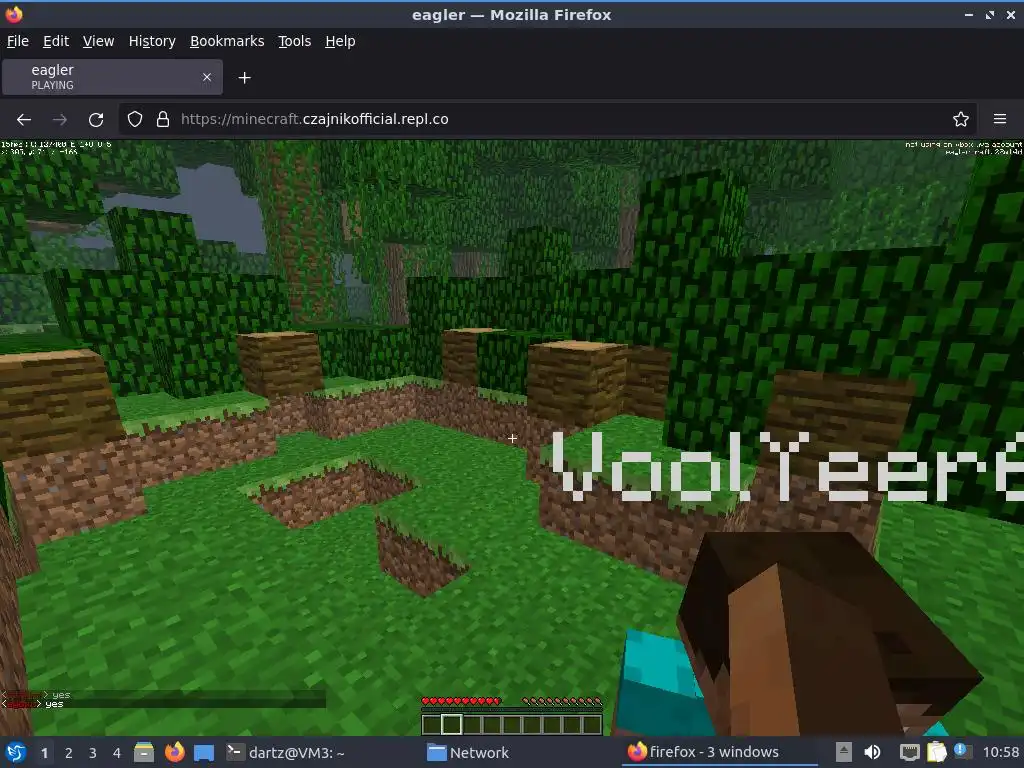The height and width of the screenshot is (768, 1024).
Task: Select the eagler PLAYING tab
Action: [x=112, y=77]
